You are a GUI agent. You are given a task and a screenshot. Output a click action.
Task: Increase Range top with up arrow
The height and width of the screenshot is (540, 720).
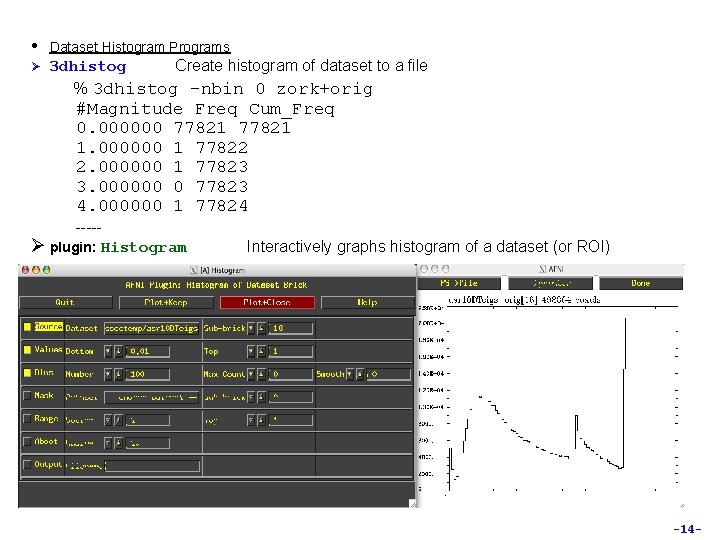[x=261, y=420]
